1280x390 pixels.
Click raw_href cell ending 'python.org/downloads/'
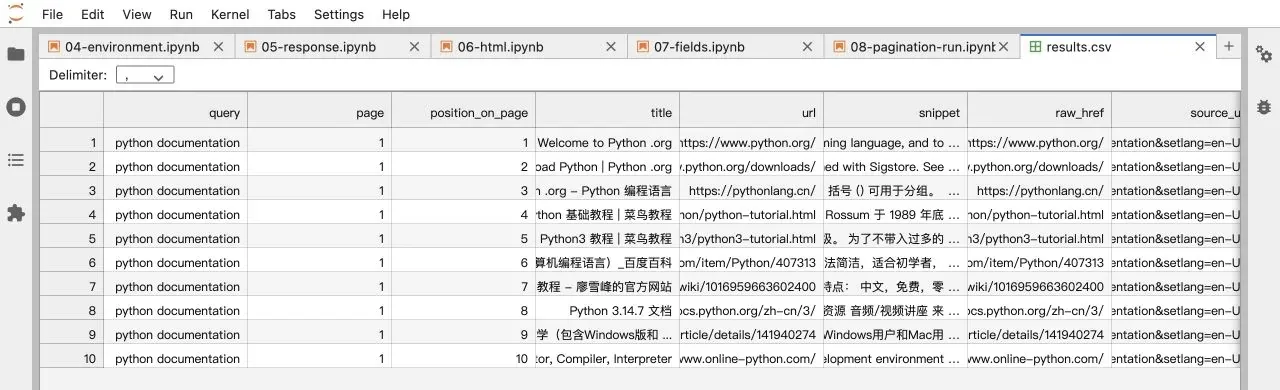(1040, 167)
